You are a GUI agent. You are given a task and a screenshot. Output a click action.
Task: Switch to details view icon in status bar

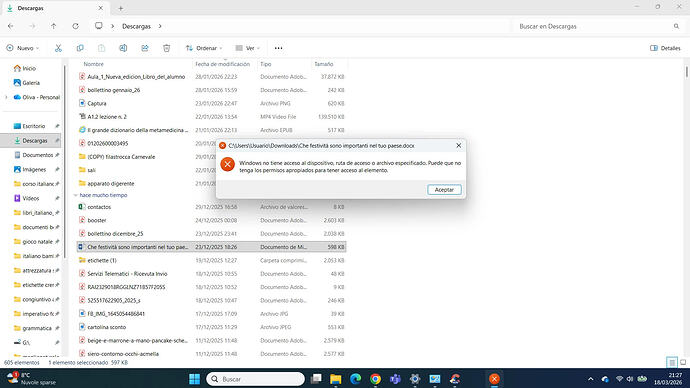(x=672, y=362)
